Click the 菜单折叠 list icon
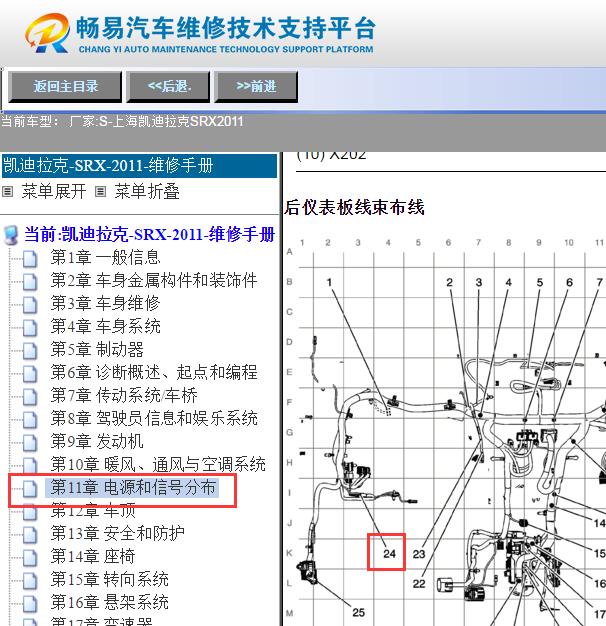Image resolution: width=606 pixels, height=626 pixels. (x=100, y=192)
